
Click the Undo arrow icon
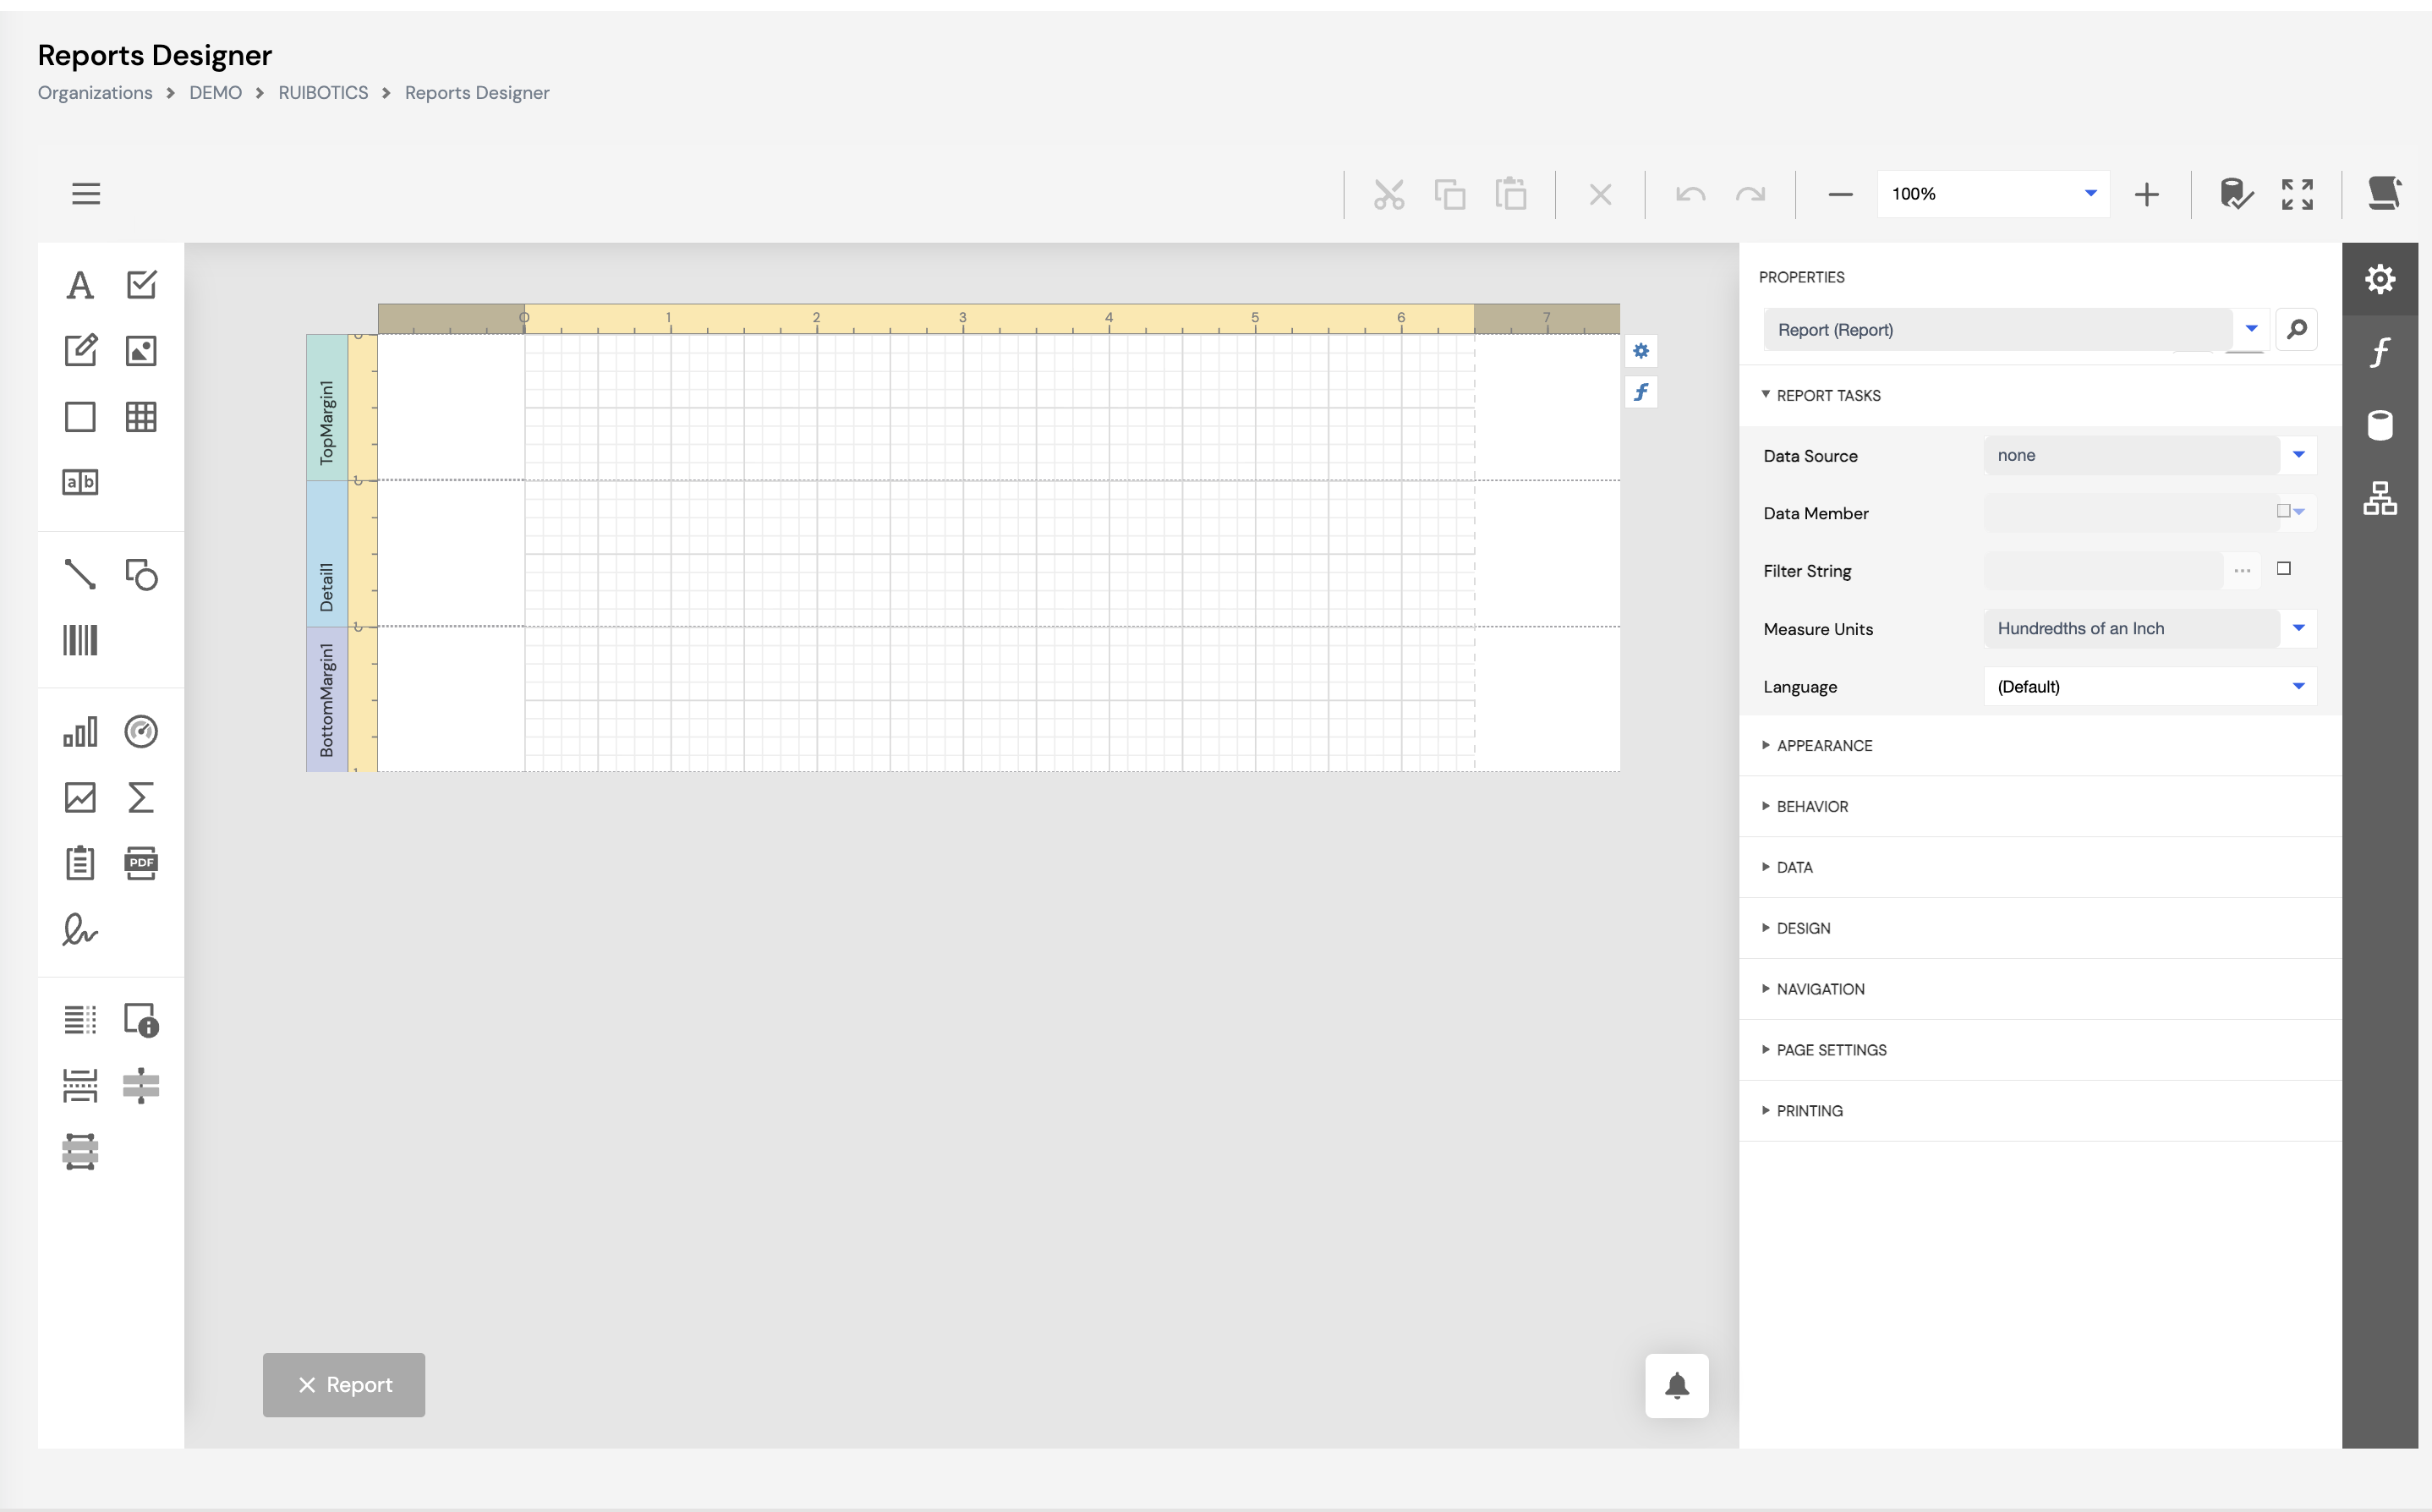pyautogui.click(x=1690, y=194)
